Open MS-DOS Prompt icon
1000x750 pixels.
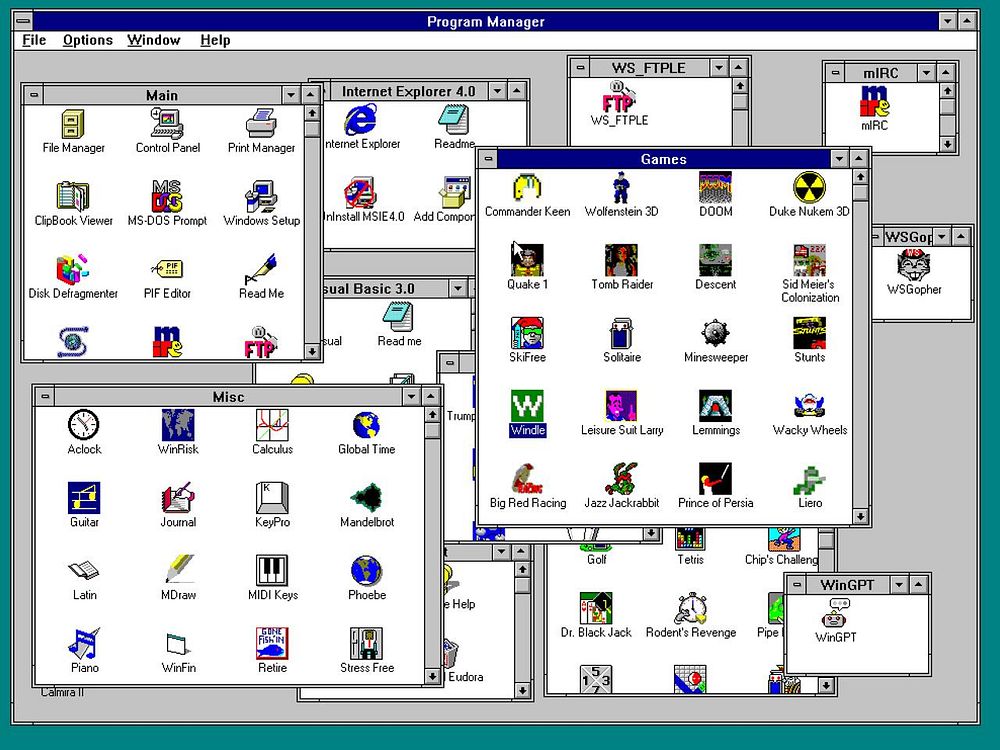[167, 196]
